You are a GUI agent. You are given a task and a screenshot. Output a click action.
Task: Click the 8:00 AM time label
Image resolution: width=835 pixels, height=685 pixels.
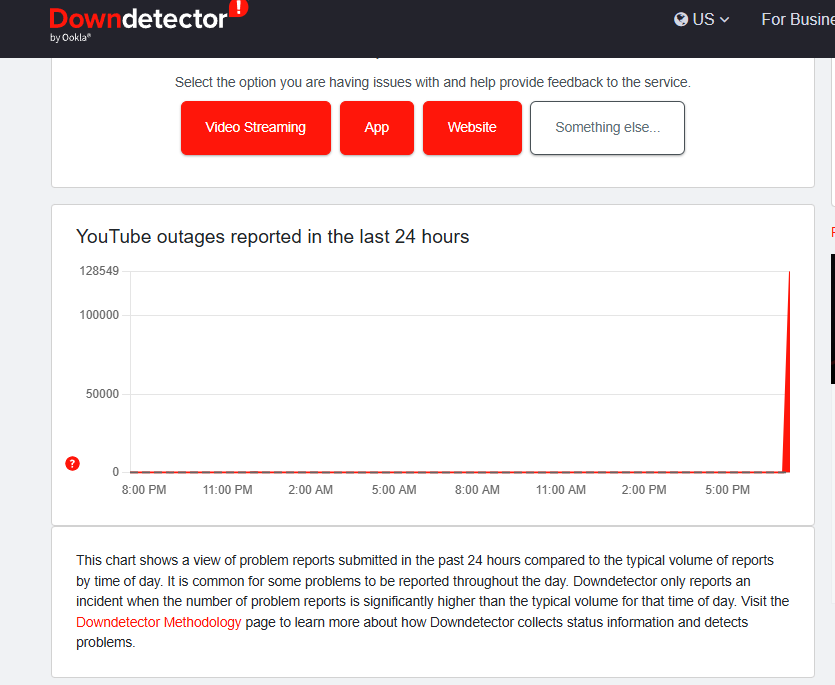[477, 490]
